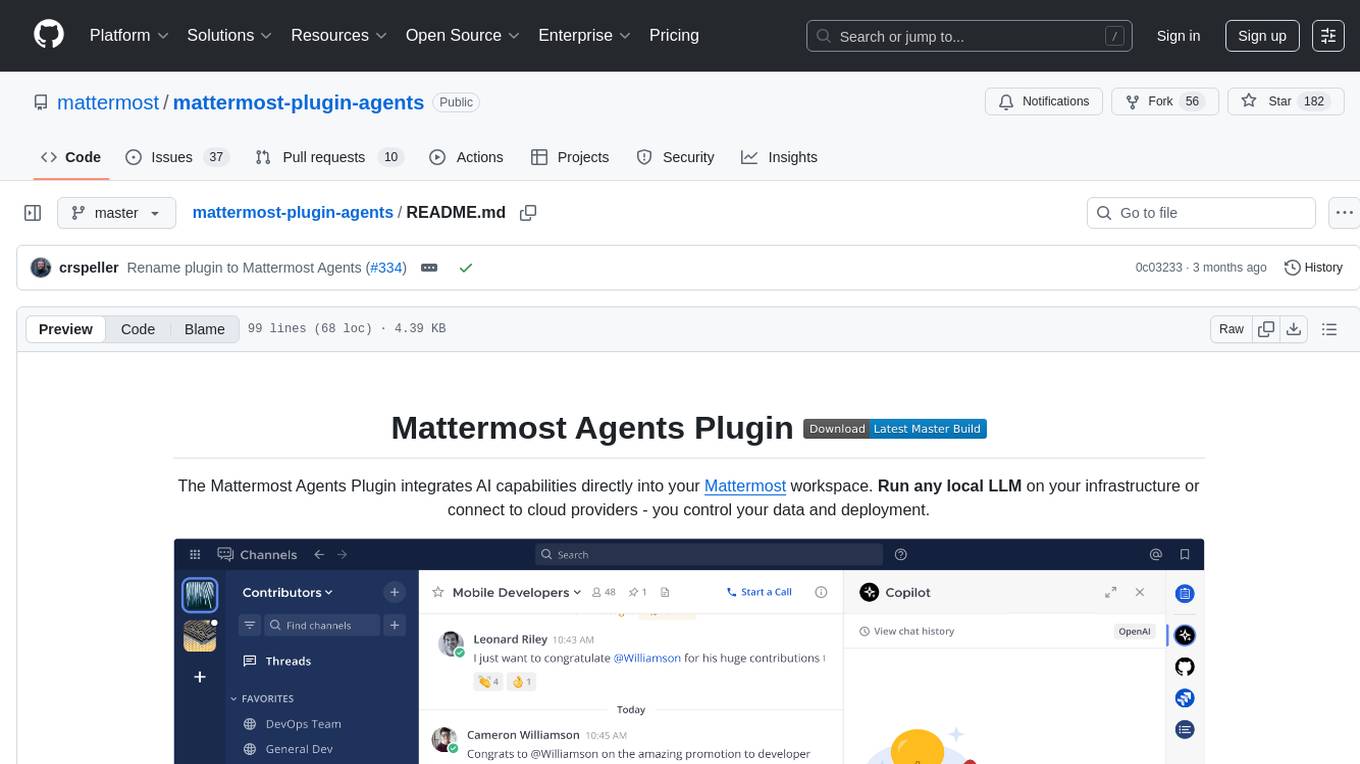Expand the file tree side panel
Image resolution: width=1360 pixels, height=764 pixels.
(x=33, y=213)
